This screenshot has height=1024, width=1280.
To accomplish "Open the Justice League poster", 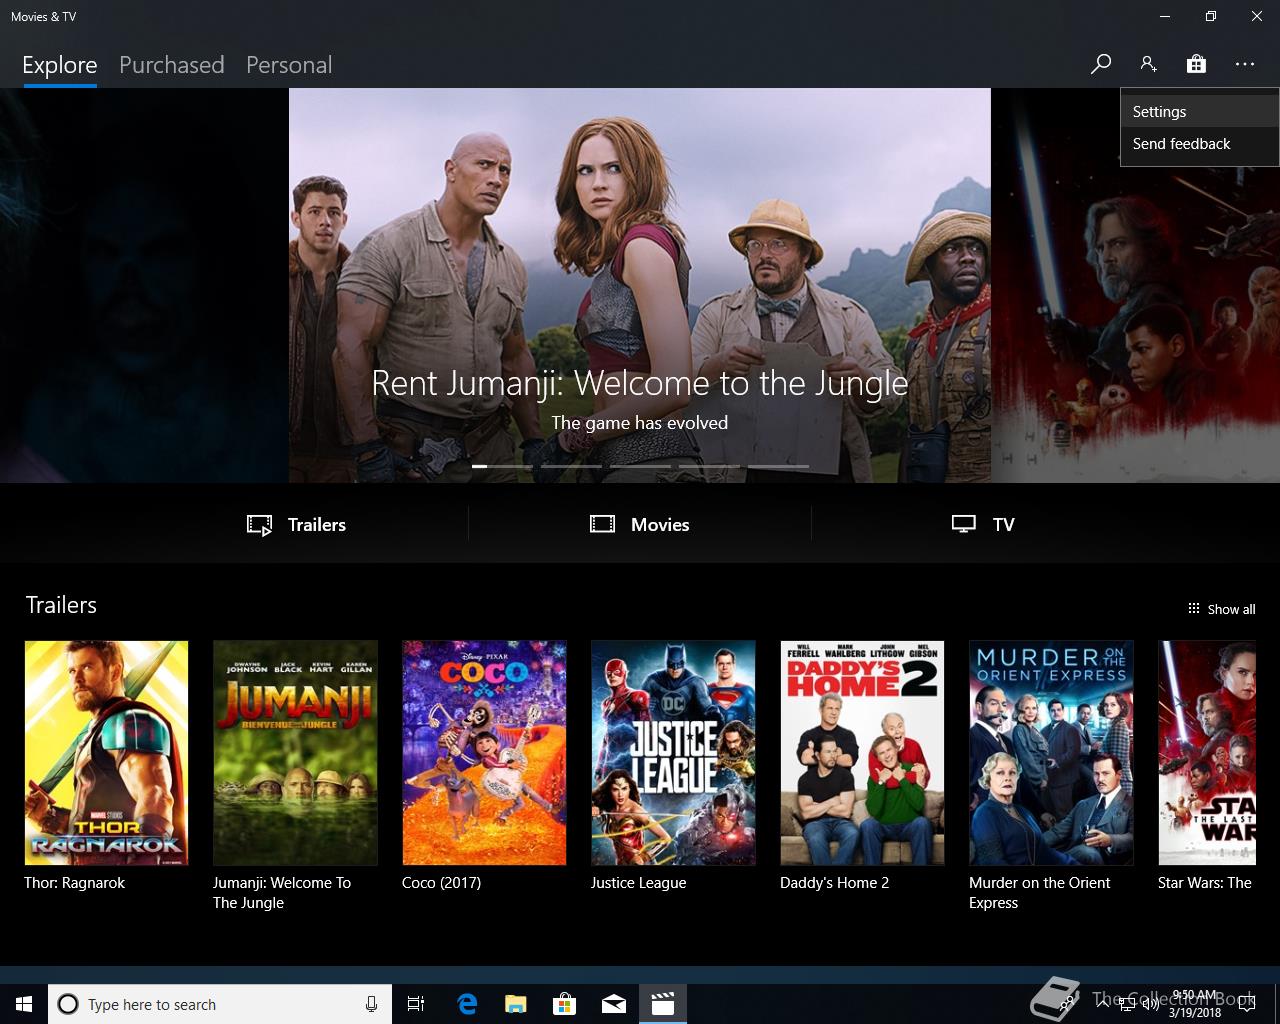I will pos(673,753).
